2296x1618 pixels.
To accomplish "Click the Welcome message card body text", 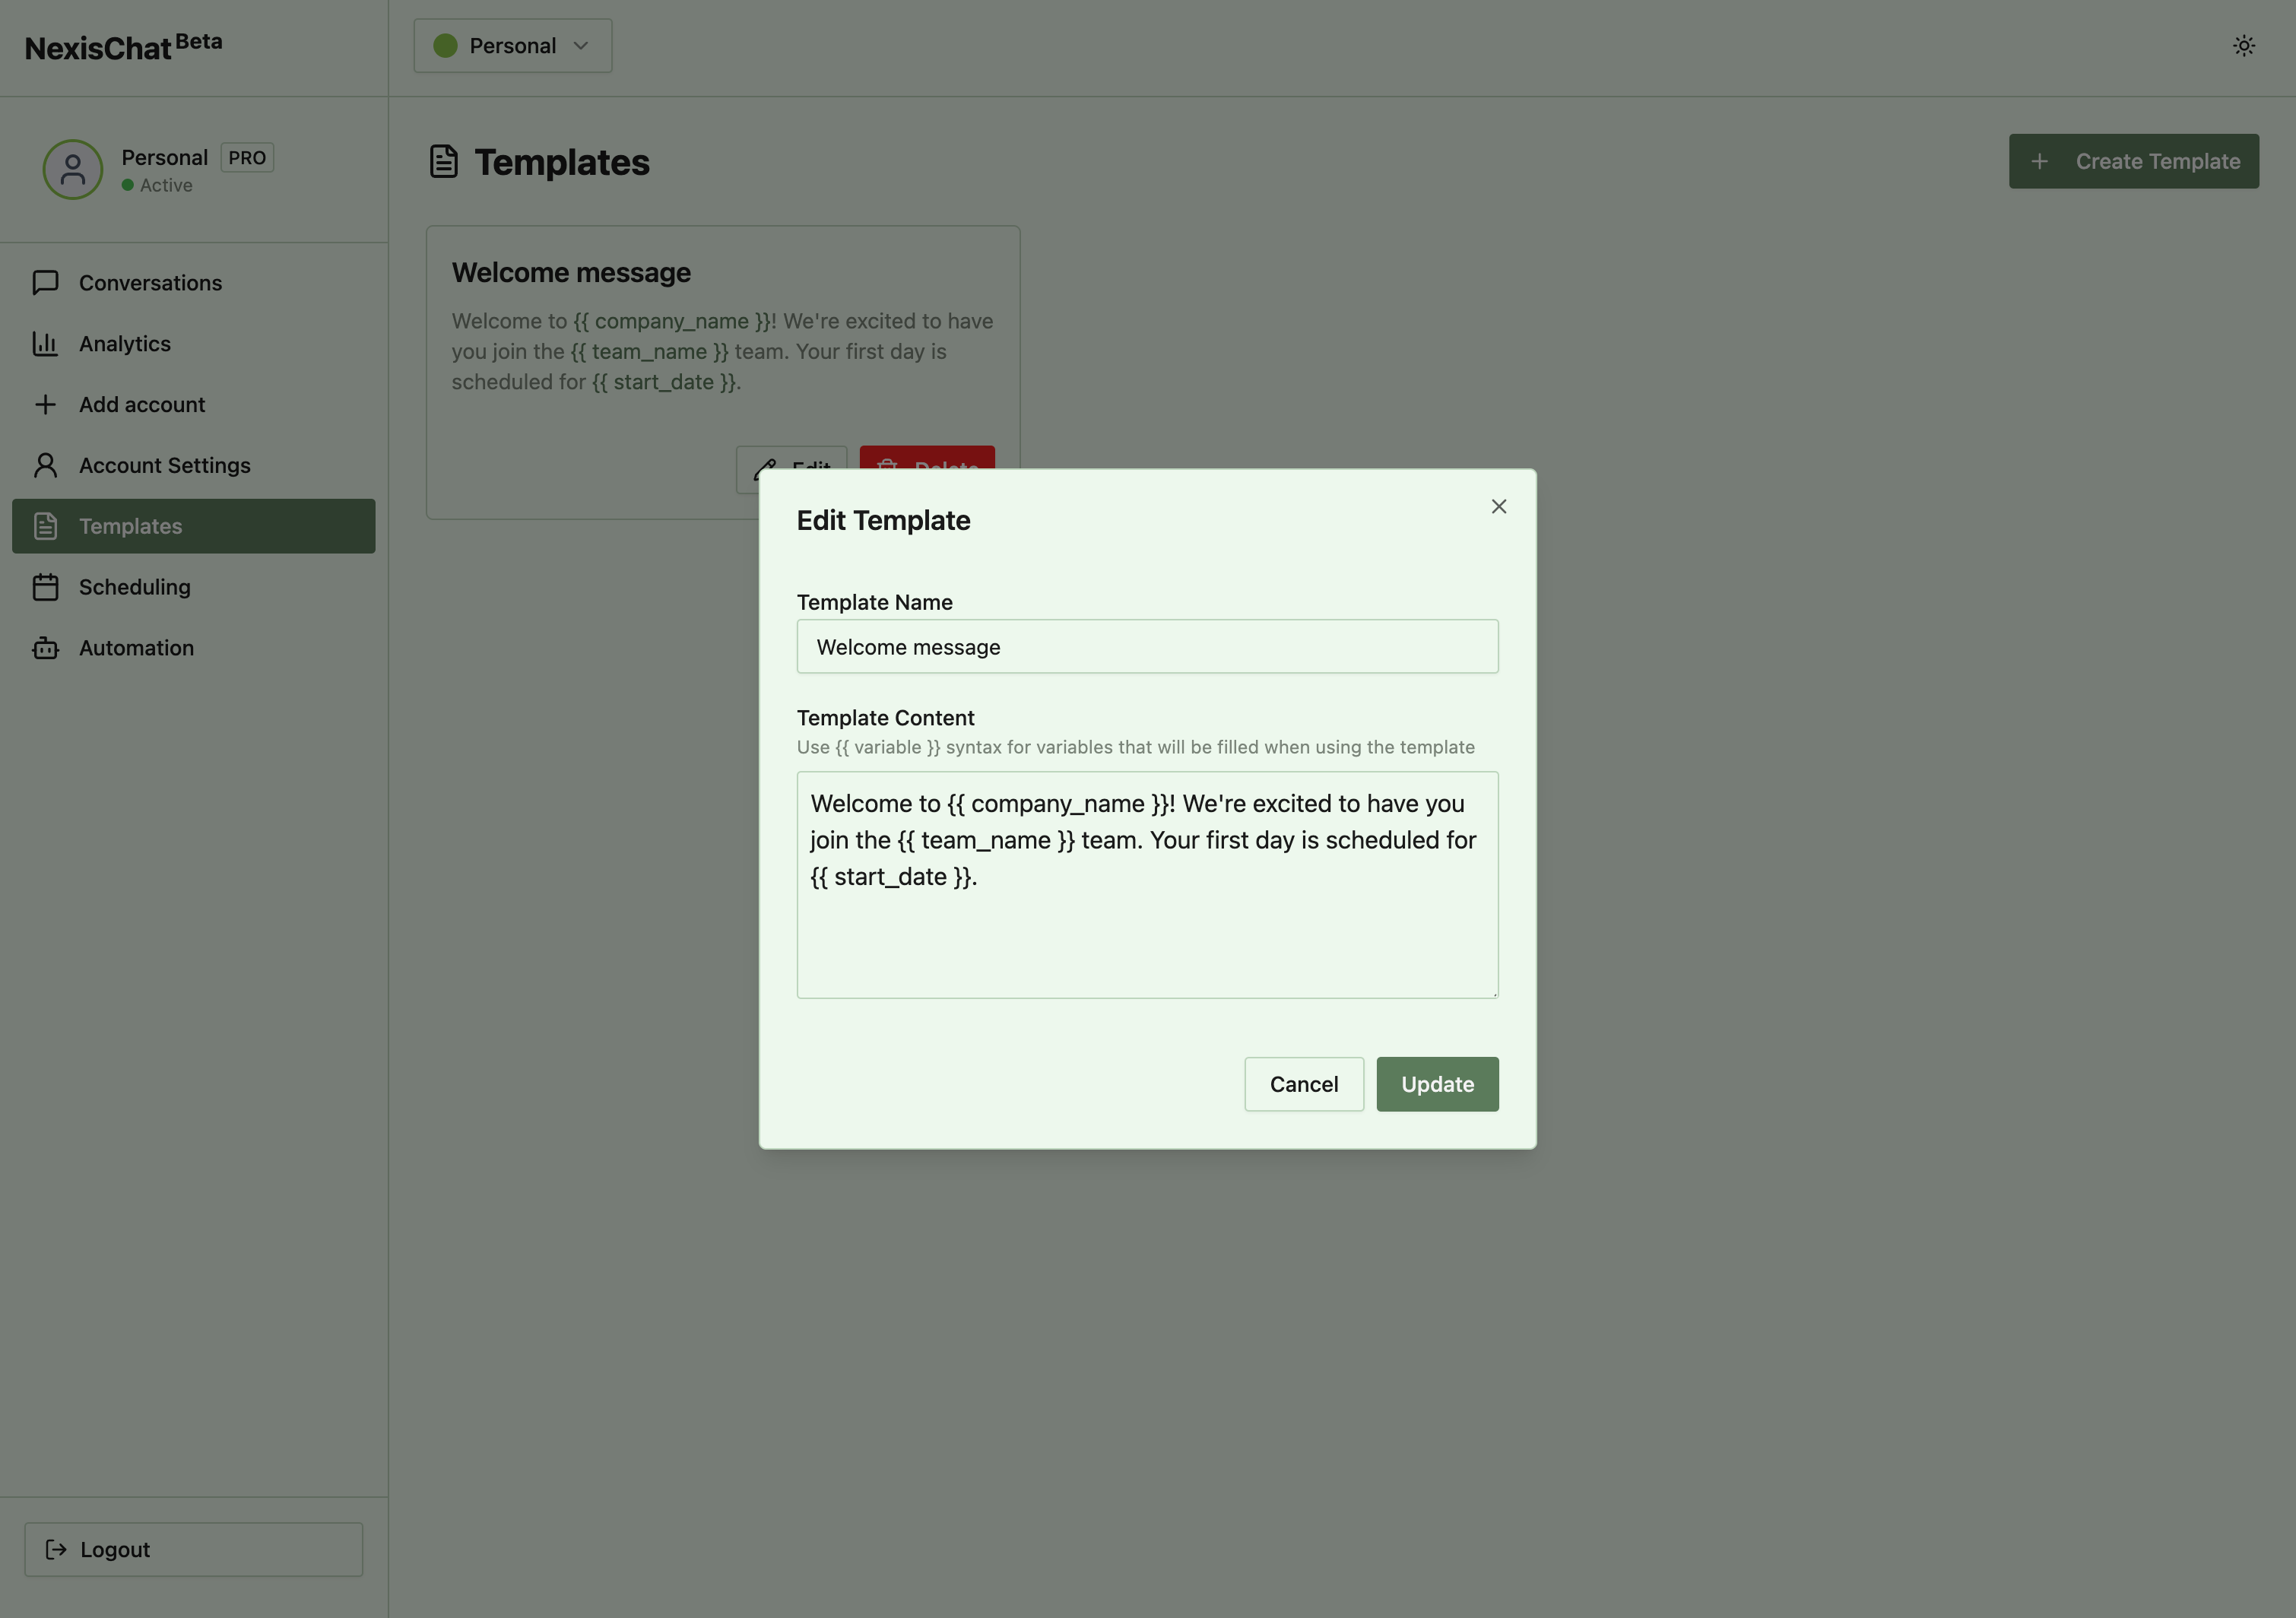I will click(722, 352).
